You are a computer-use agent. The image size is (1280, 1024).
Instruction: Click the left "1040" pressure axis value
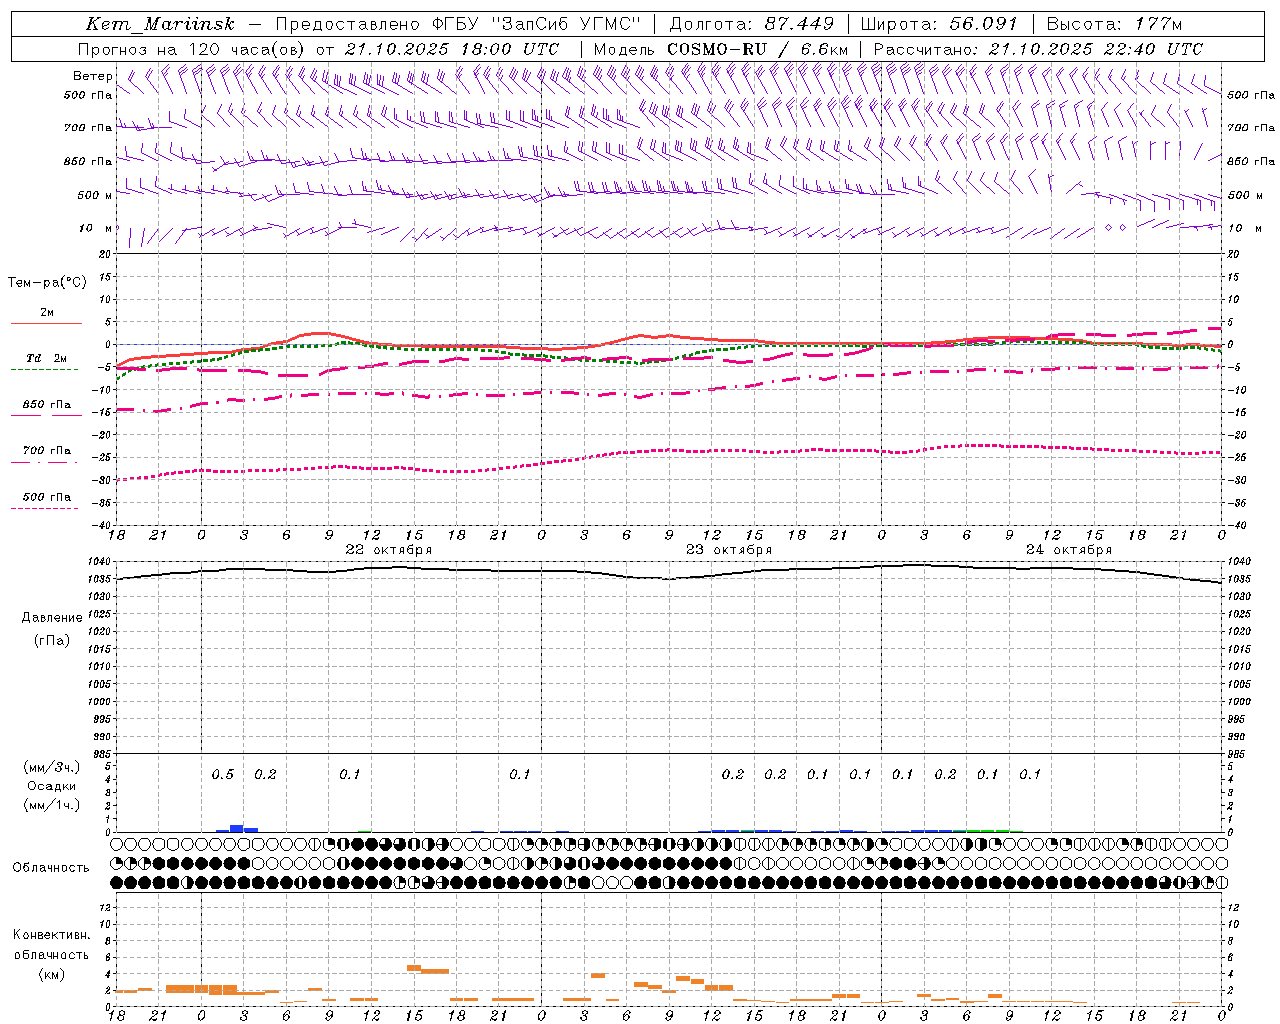click(x=99, y=562)
